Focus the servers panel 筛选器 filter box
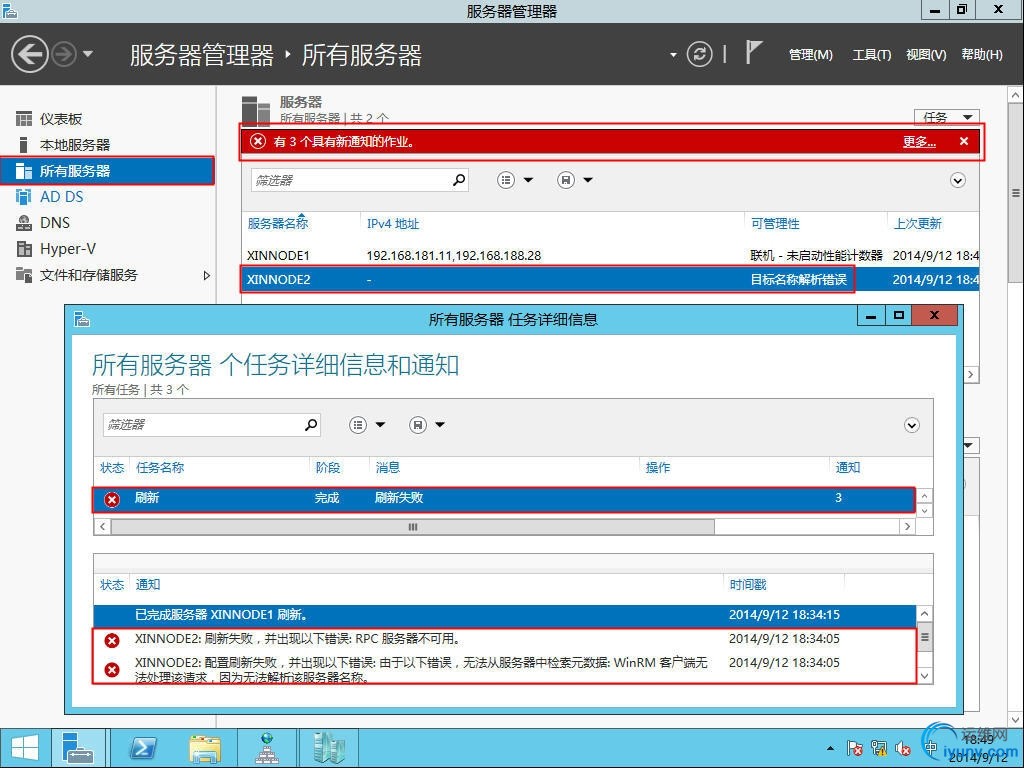 pos(351,180)
